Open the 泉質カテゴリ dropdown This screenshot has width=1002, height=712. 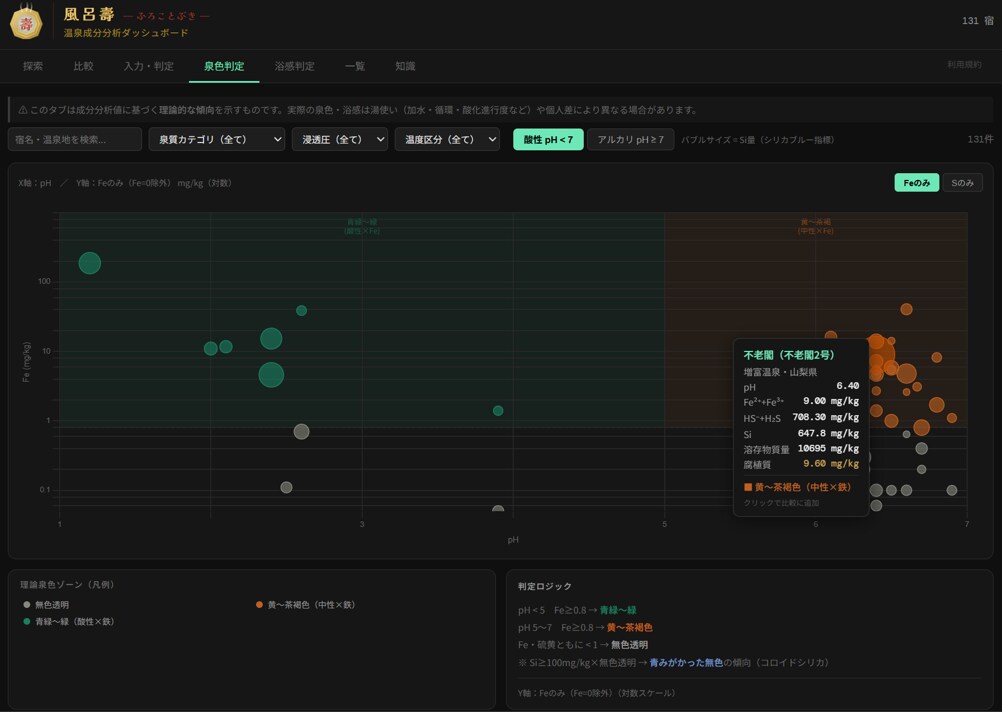[217, 139]
